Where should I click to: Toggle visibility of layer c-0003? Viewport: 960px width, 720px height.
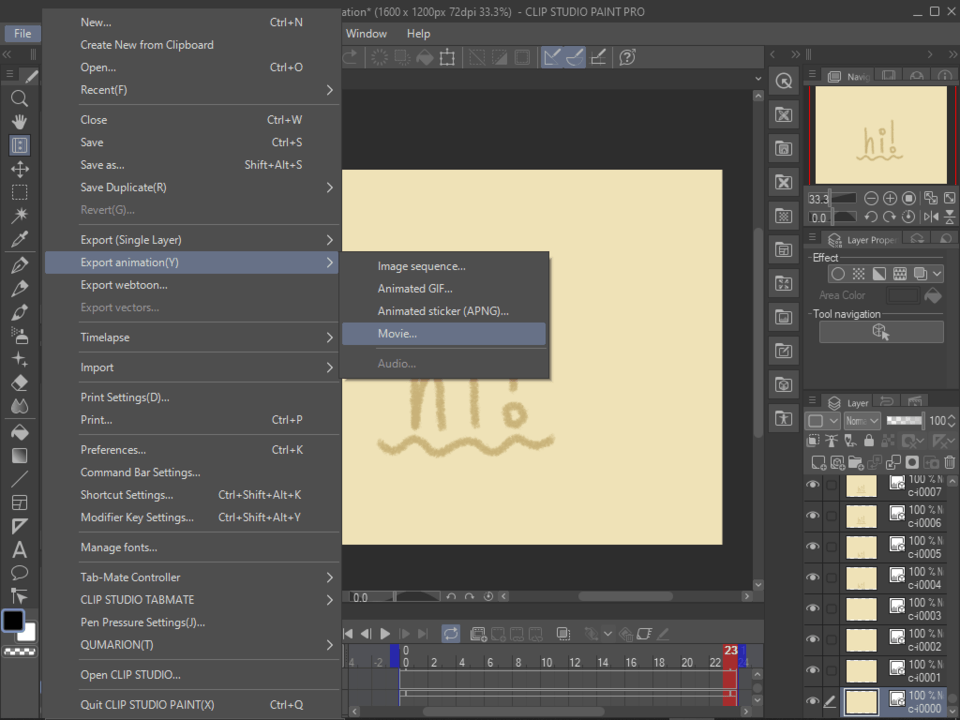813,608
